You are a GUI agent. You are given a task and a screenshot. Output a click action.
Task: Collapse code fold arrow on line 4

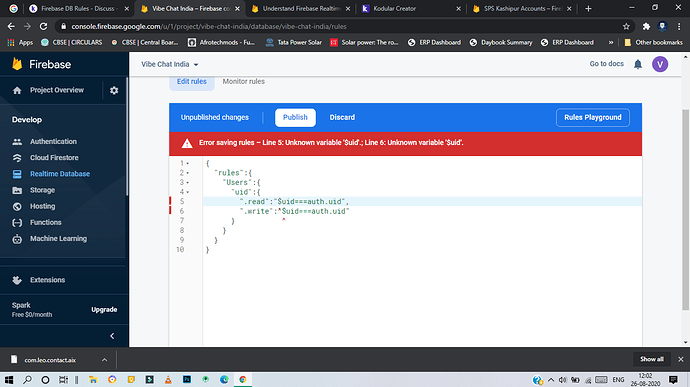(188, 192)
